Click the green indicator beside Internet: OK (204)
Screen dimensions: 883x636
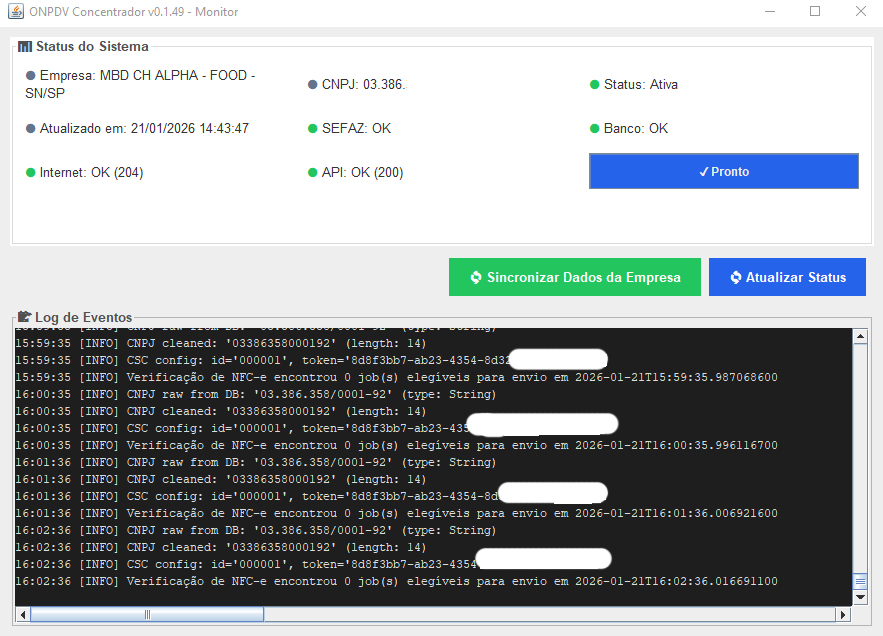(x=31, y=173)
